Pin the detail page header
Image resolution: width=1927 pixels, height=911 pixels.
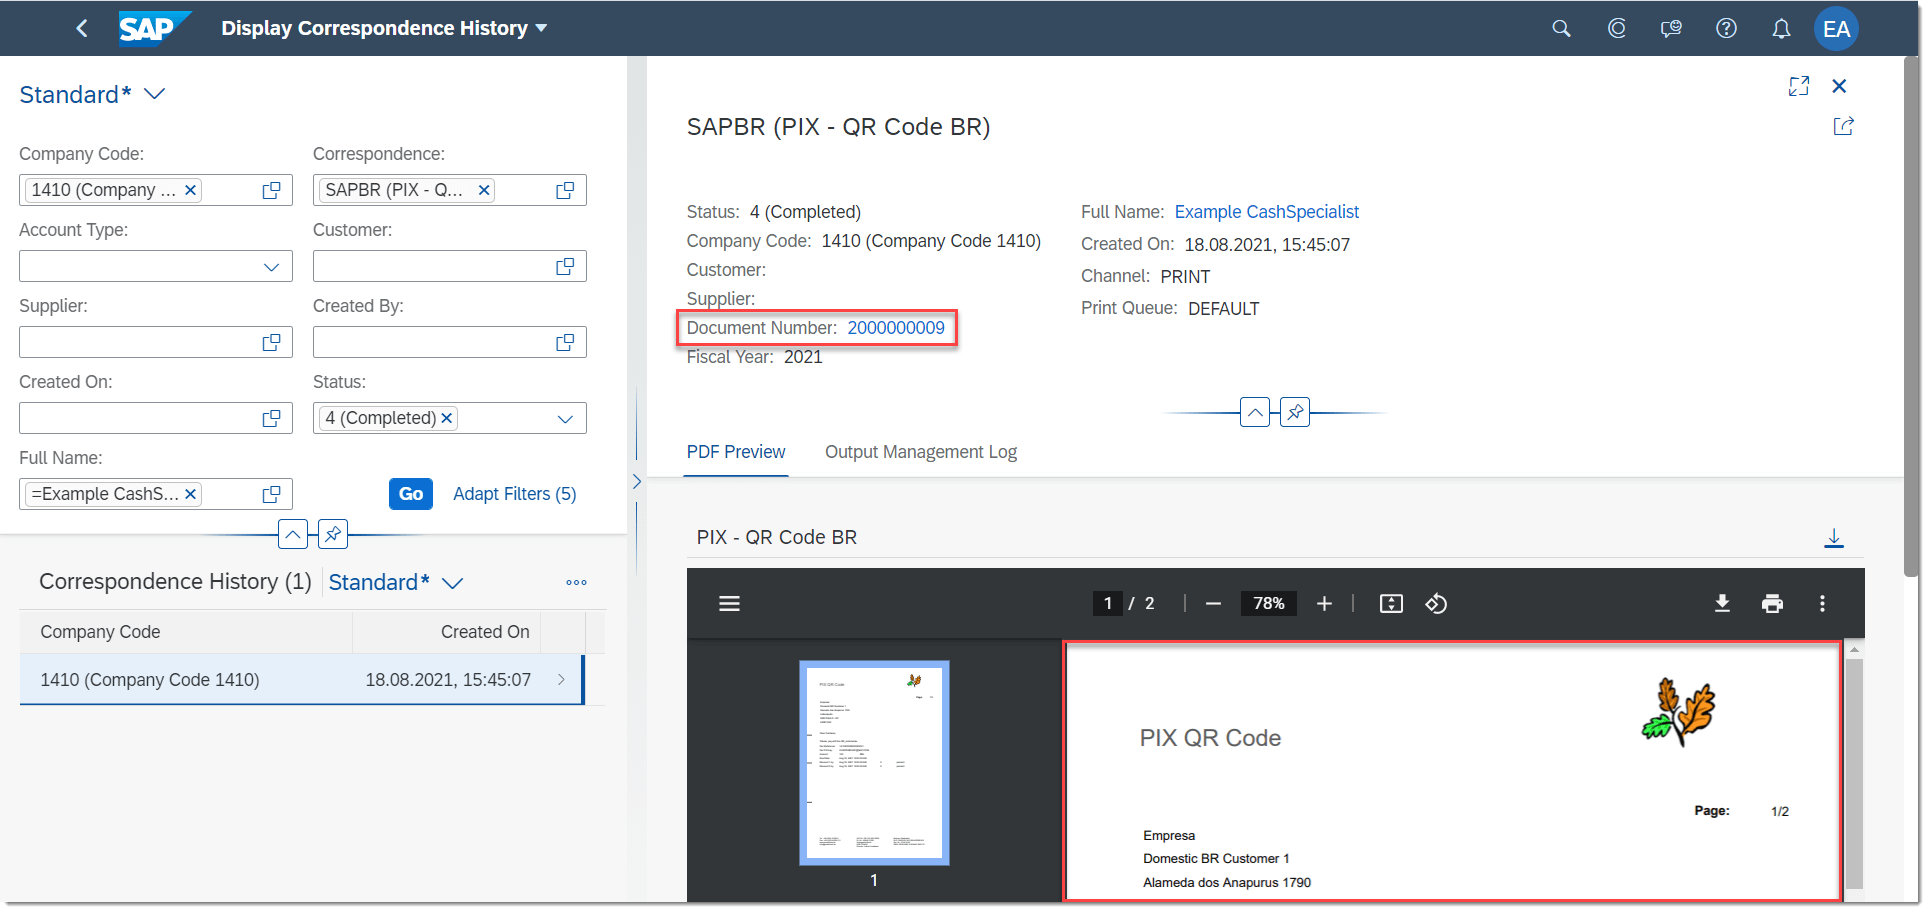(1295, 412)
